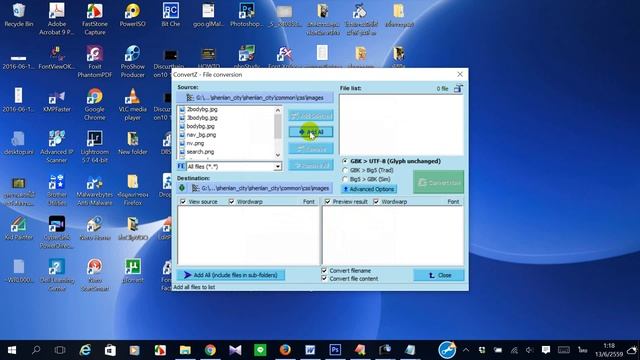Click Add All (include files in sub-folders)

231,275
